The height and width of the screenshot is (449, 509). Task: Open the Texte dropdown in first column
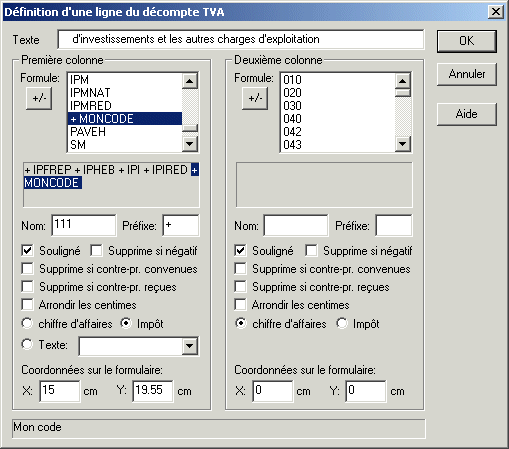pos(189,346)
